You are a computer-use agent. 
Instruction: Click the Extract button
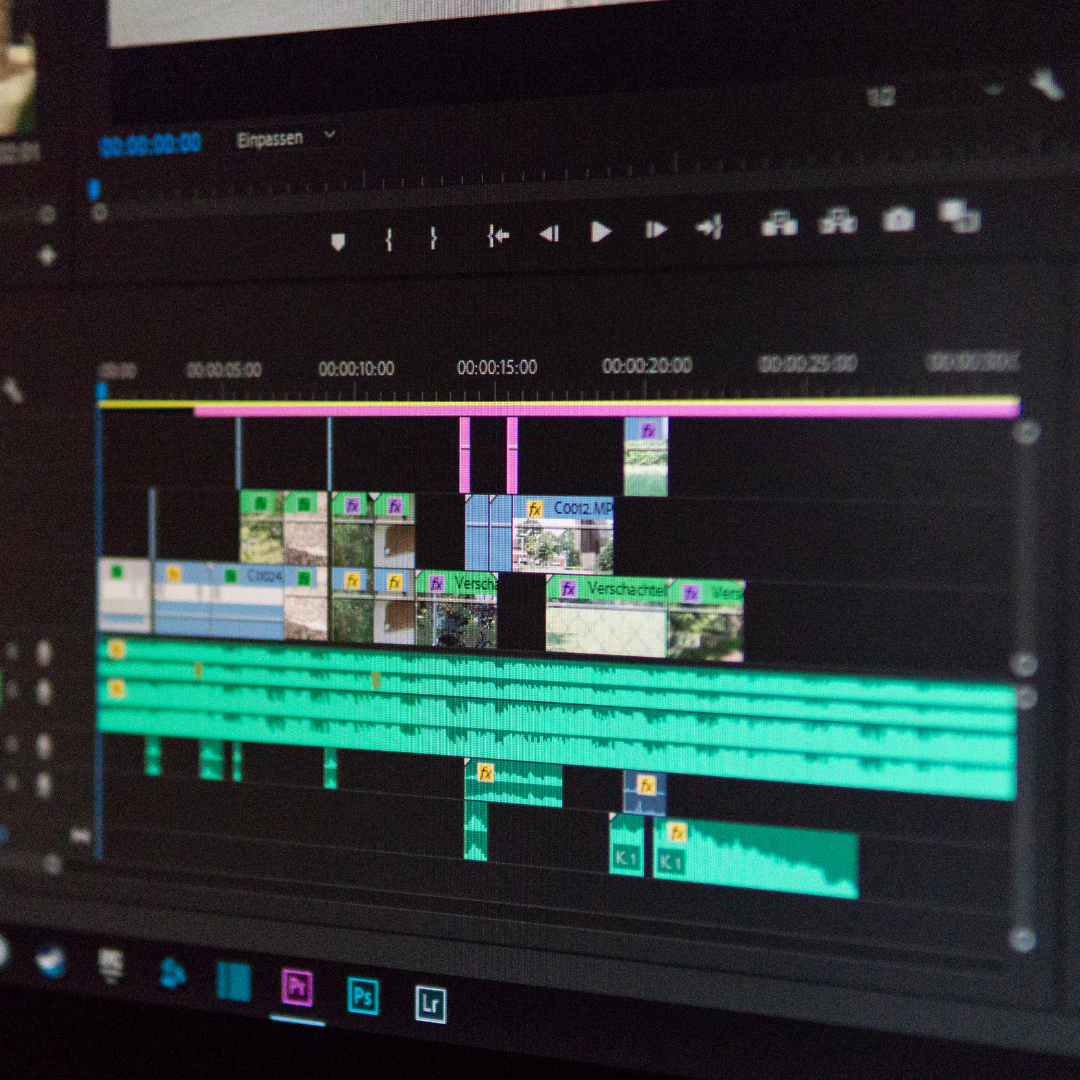837,221
